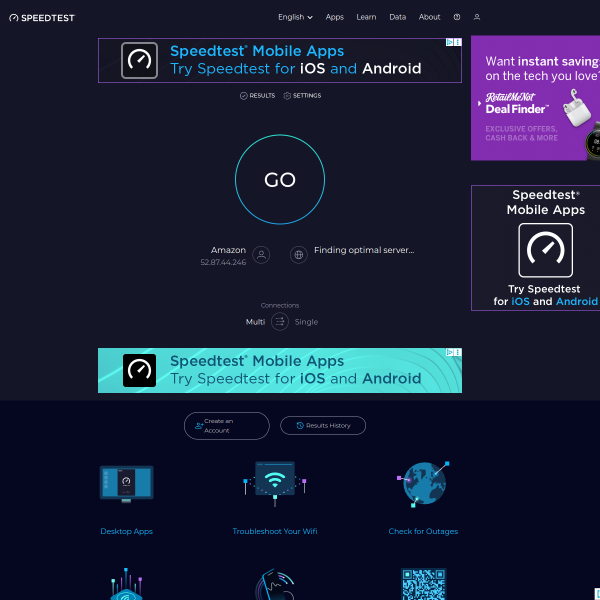Click the phone chart illustration at bottom
The height and width of the screenshot is (600, 600).
tap(275, 584)
